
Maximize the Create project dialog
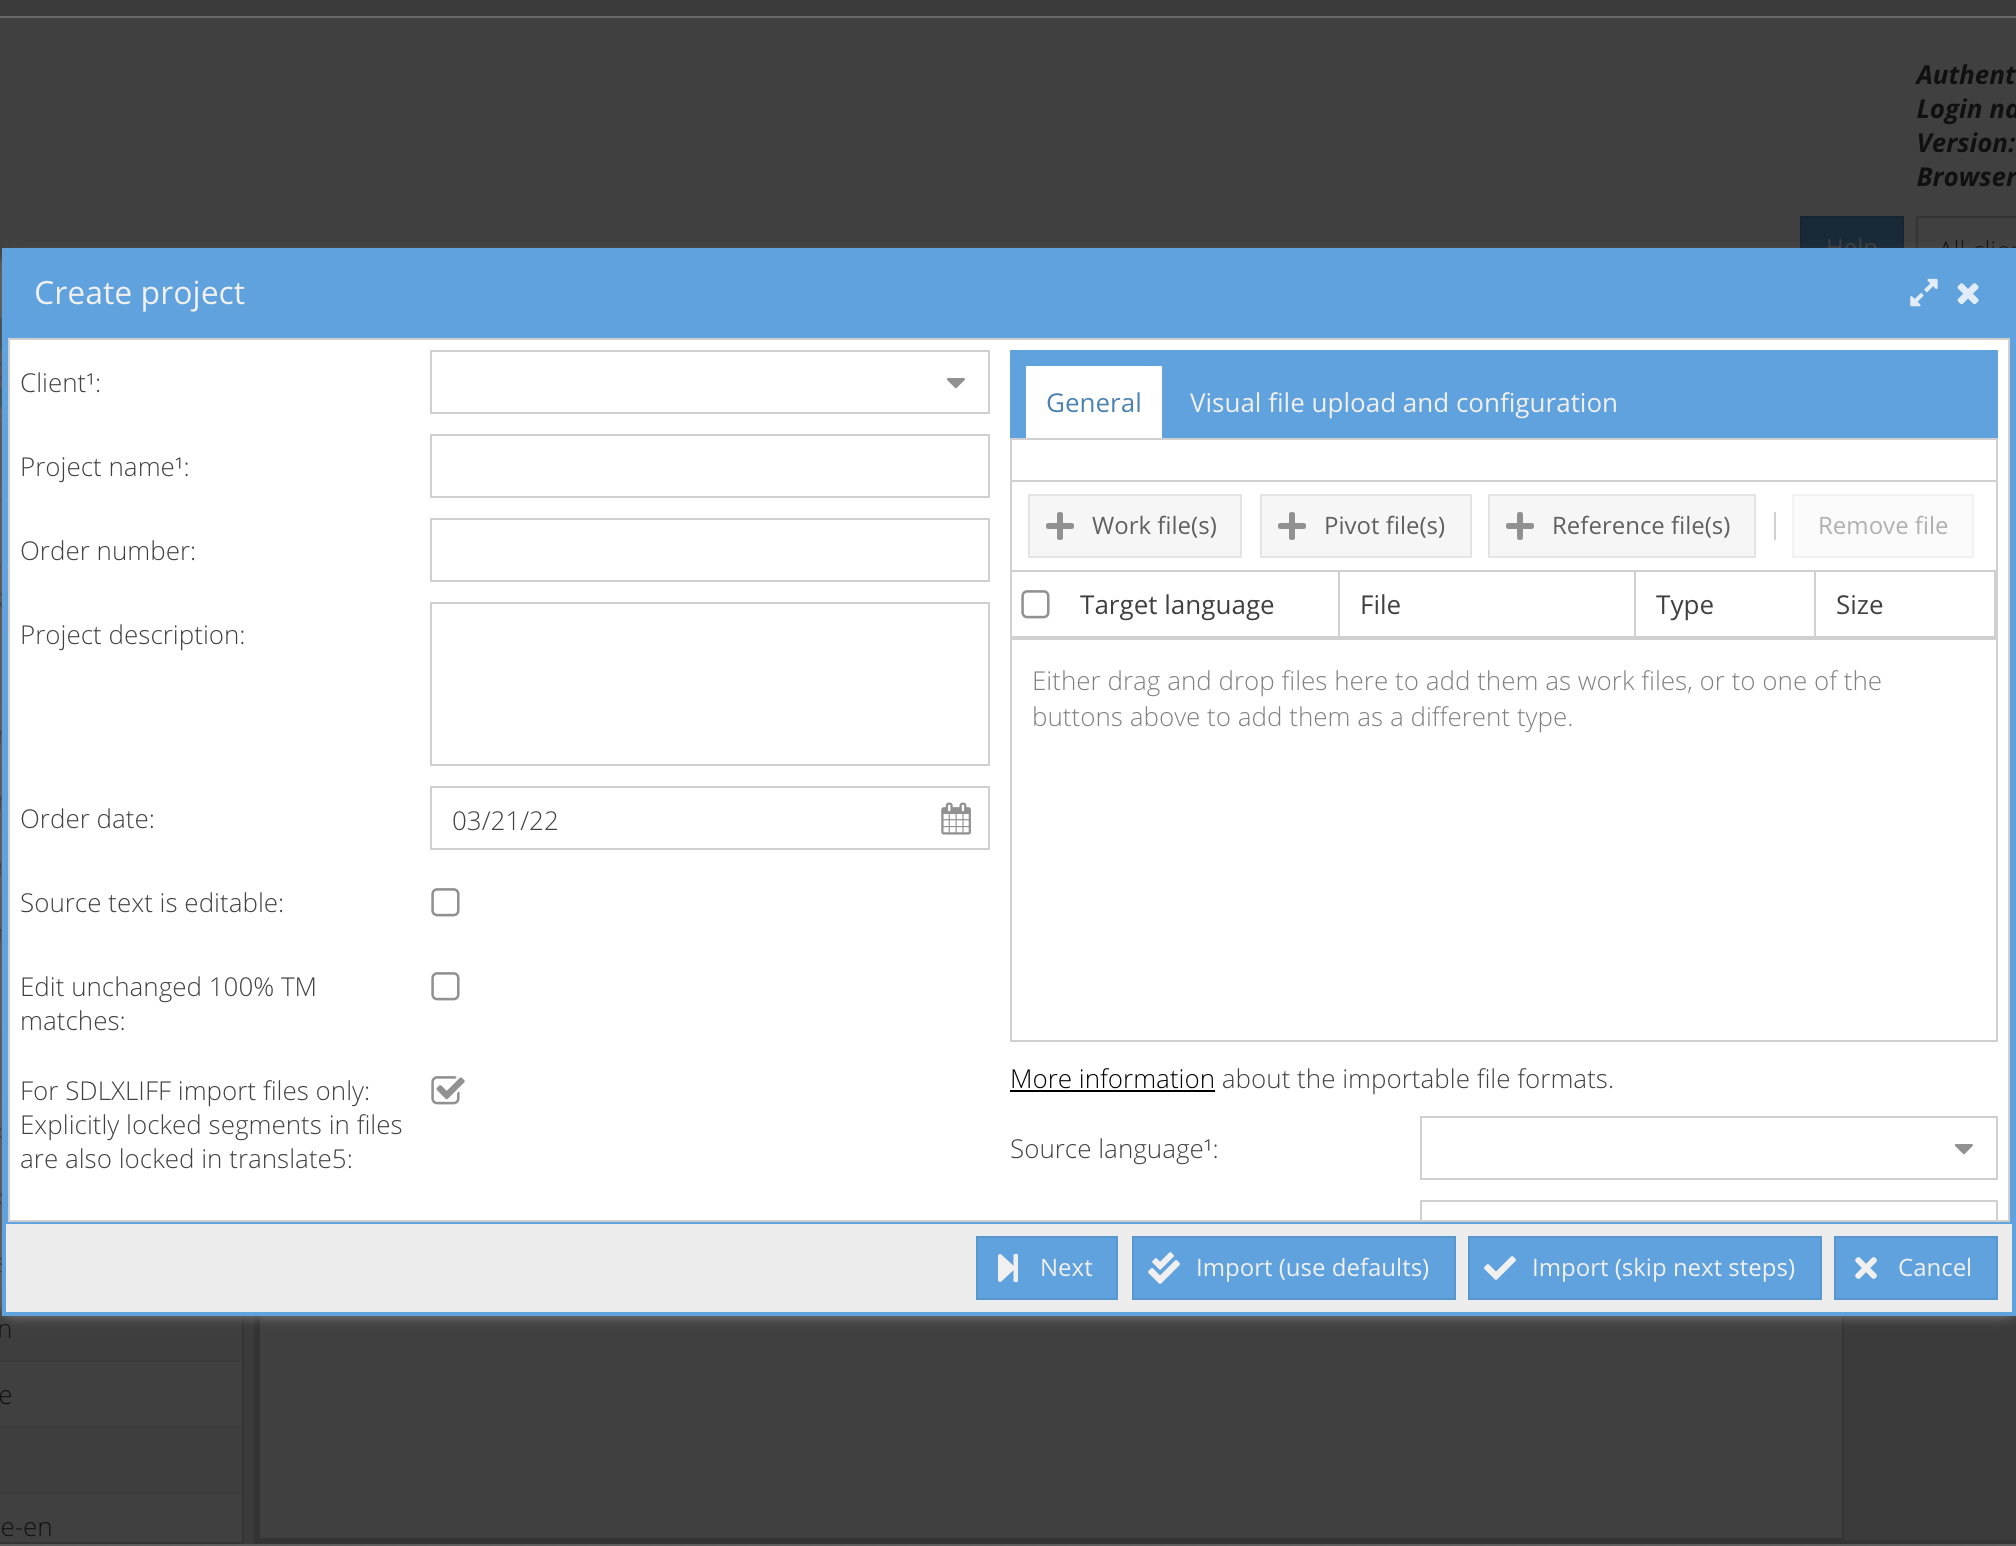coord(1922,293)
